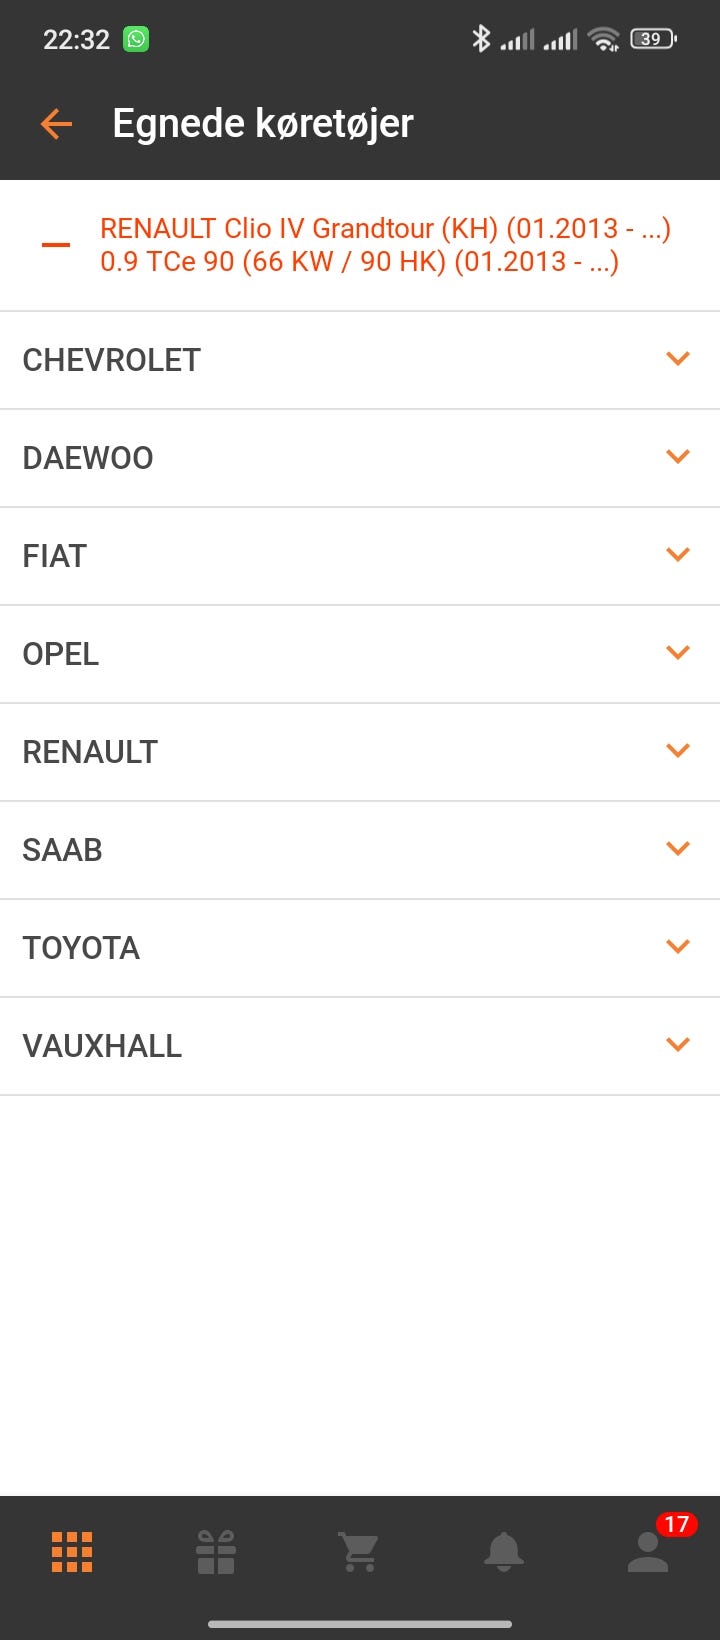Open the catalog grid icon
Screen dimensions: 720x1640
pos(72,1552)
